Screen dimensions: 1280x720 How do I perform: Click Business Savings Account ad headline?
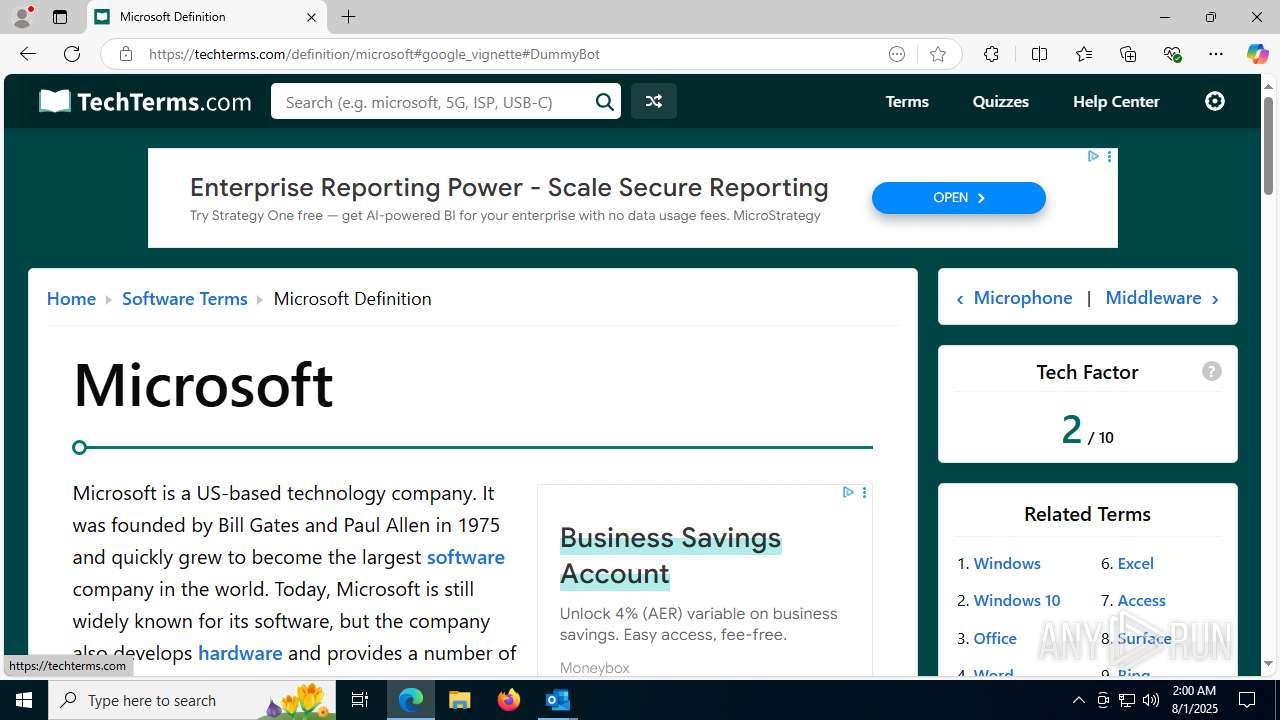coord(670,555)
